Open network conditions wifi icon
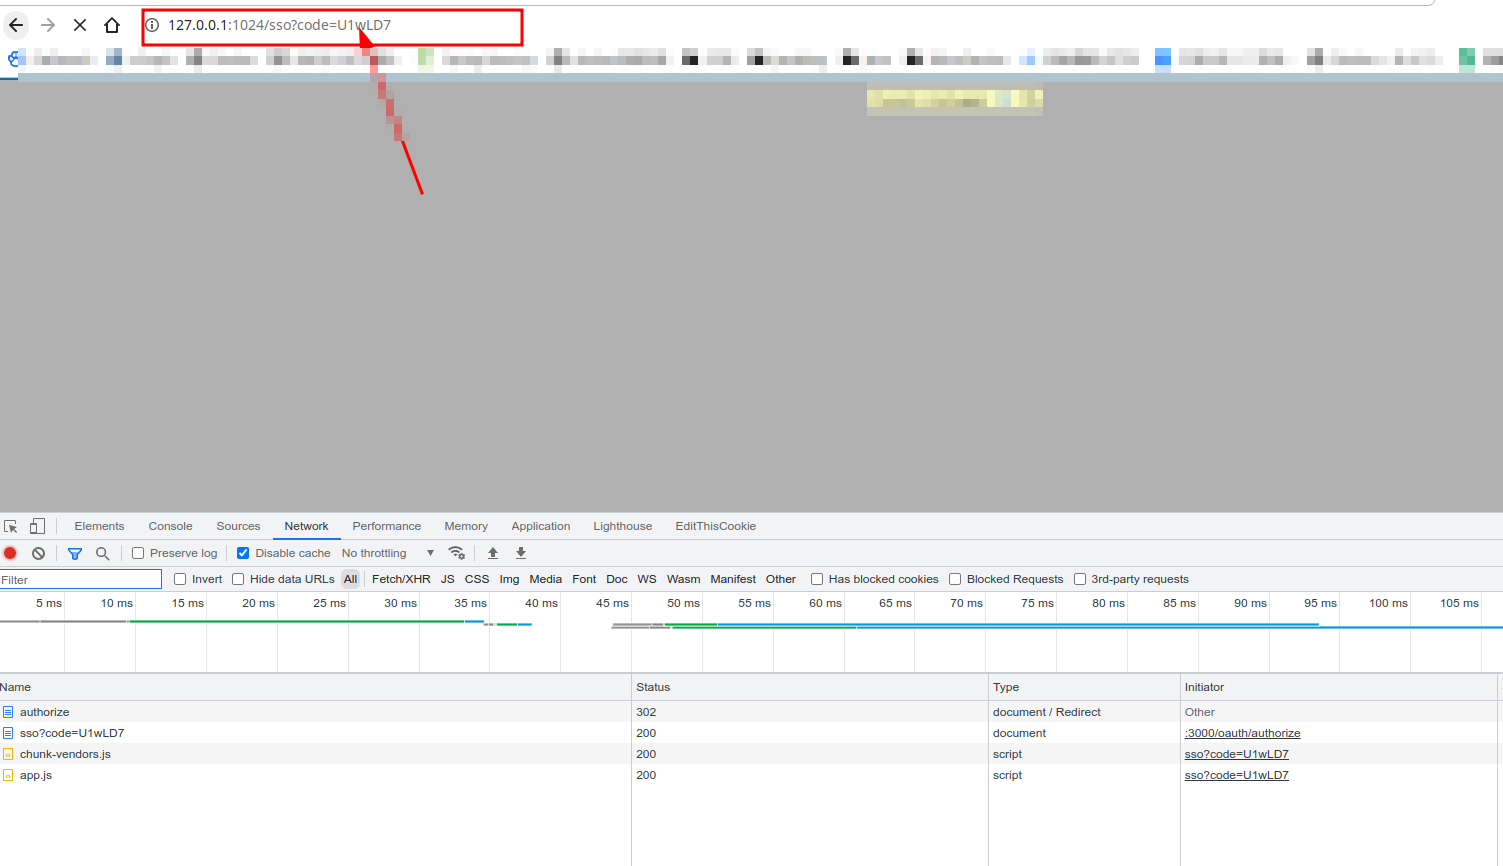Viewport: 1503px width, 866px height. (457, 553)
